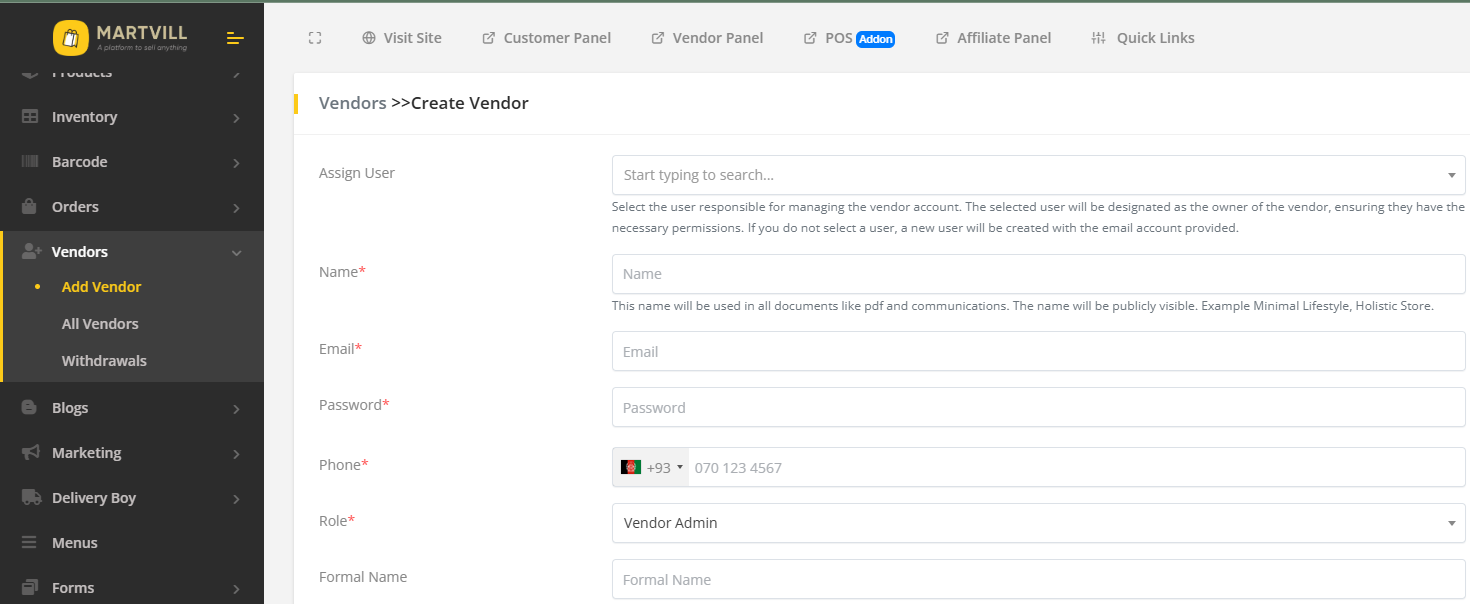Open the Role dropdown showing Vendor Admin
The width and height of the screenshot is (1470, 604).
click(1038, 523)
